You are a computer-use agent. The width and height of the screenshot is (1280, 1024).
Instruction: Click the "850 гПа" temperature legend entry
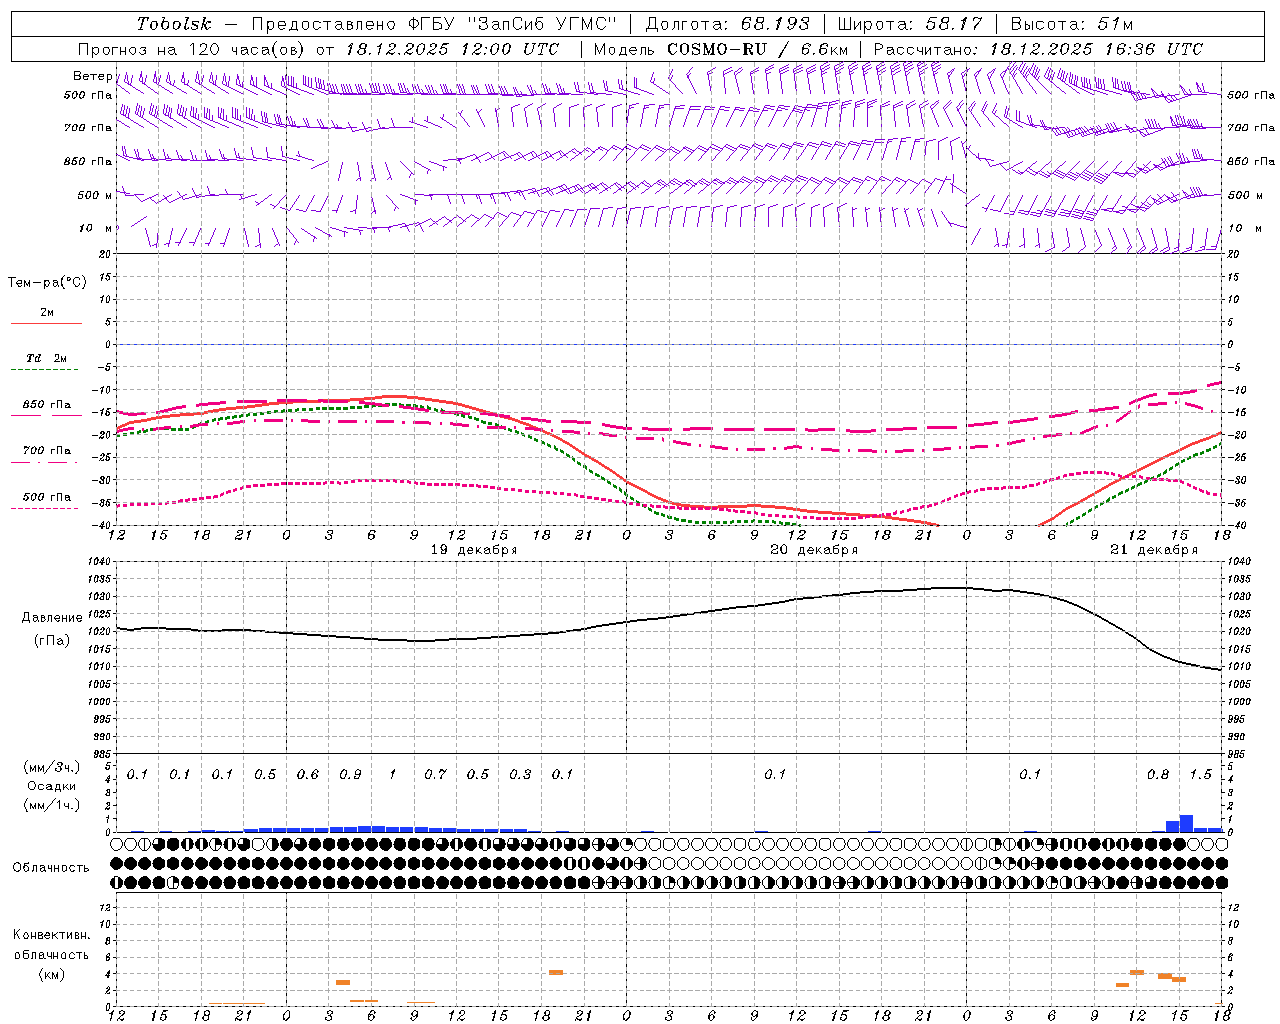[x=47, y=405]
